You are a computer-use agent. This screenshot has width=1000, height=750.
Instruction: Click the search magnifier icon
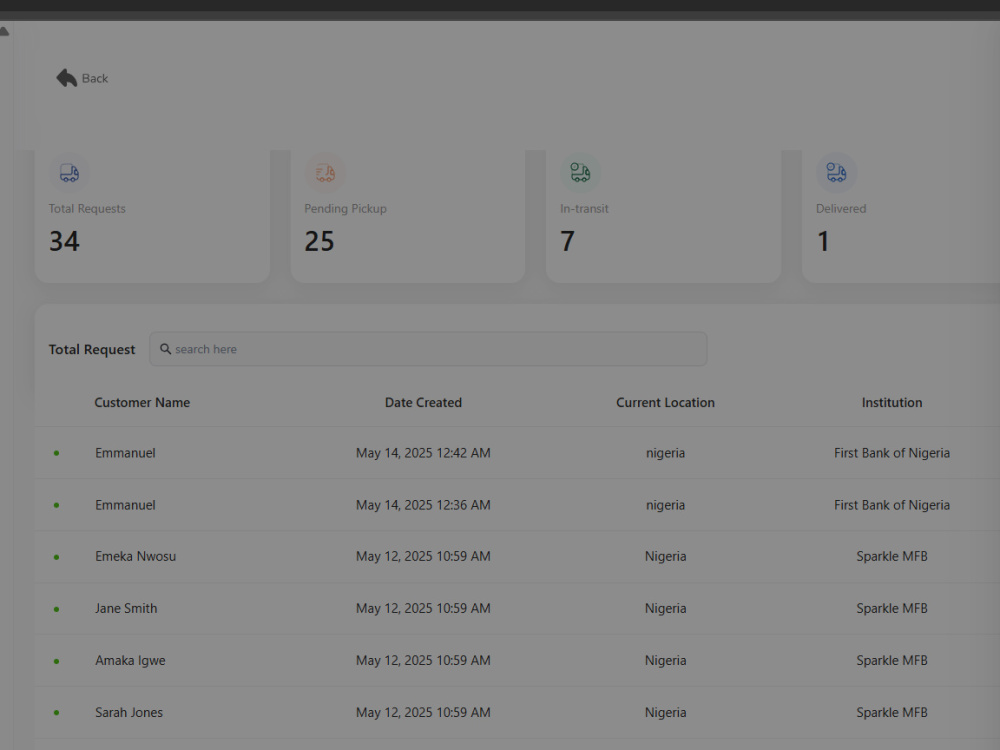click(x=165, y=349)
